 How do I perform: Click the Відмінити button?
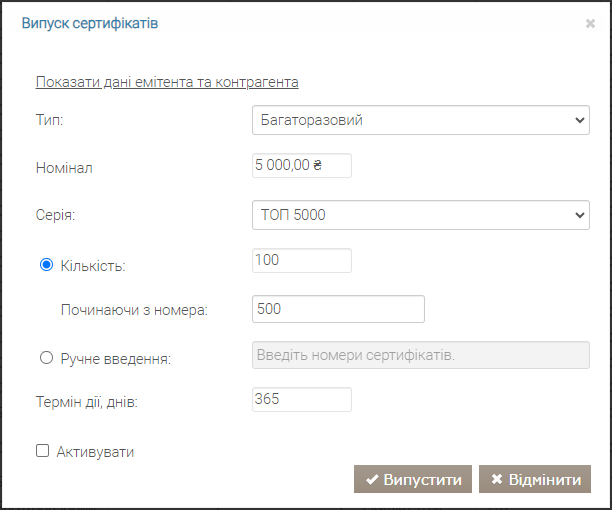(x=535, y=479)
